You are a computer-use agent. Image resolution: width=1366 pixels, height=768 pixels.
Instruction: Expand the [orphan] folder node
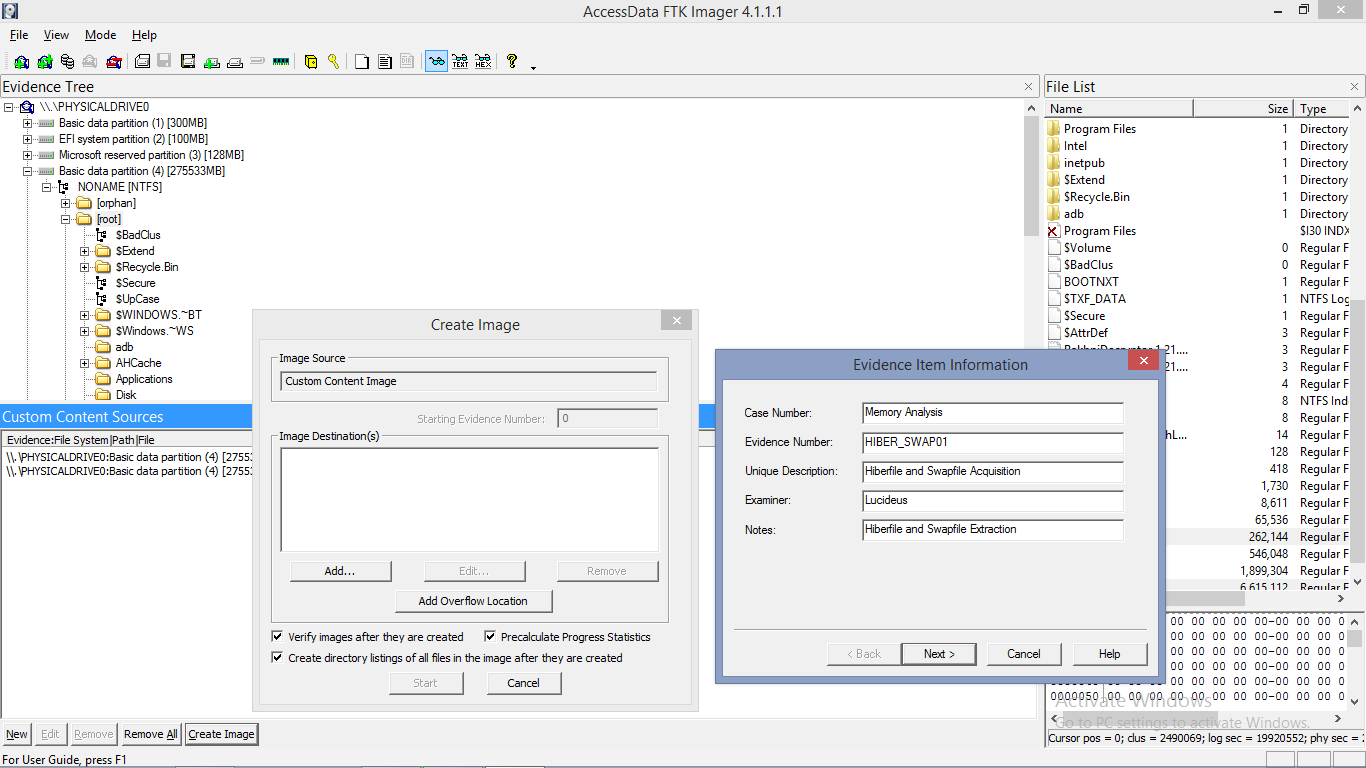[66, 203]
